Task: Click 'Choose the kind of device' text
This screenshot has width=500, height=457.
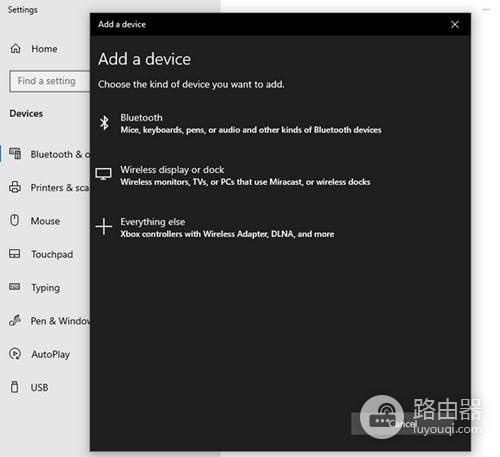Action: coord(191,84)
